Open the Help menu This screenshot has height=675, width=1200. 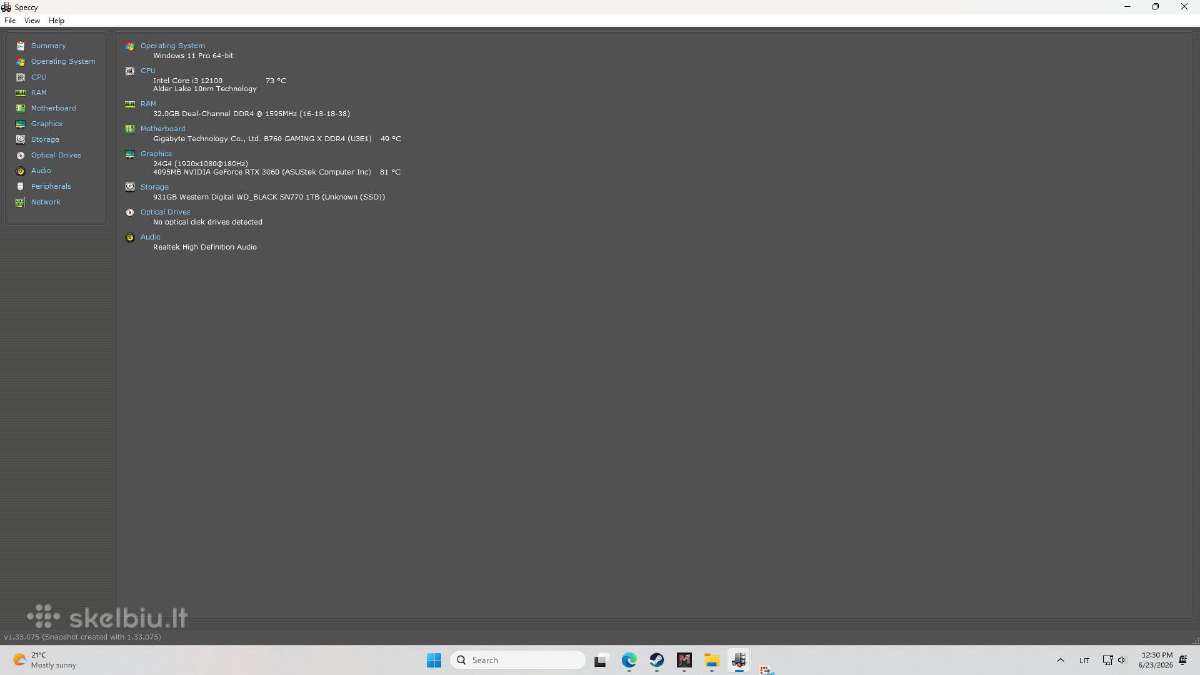56,20
